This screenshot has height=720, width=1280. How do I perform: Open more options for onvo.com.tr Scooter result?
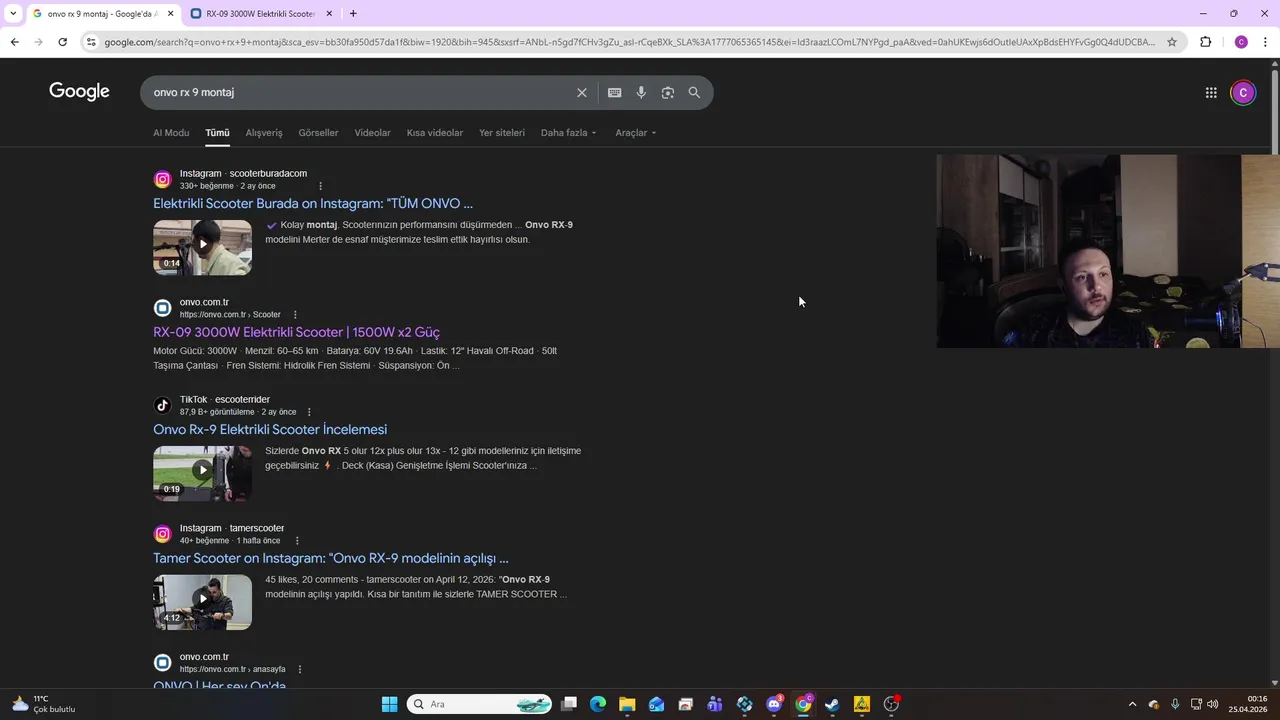pos(295,315)
